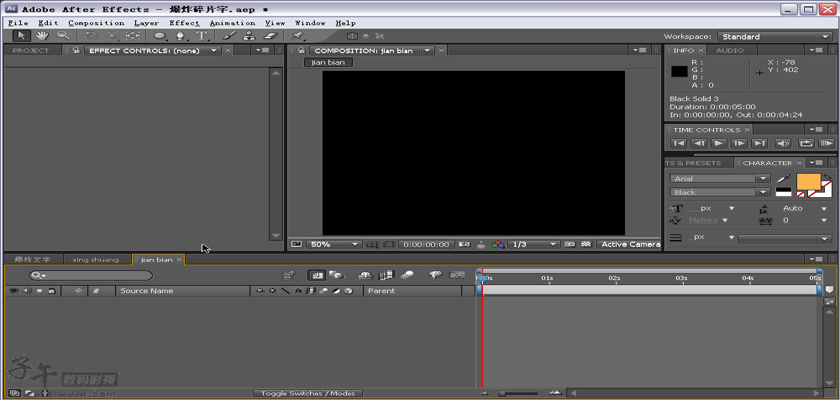Switch to the Audio panel tab
The width and height of the screenshot is (840, 400).
click(730, 50)
